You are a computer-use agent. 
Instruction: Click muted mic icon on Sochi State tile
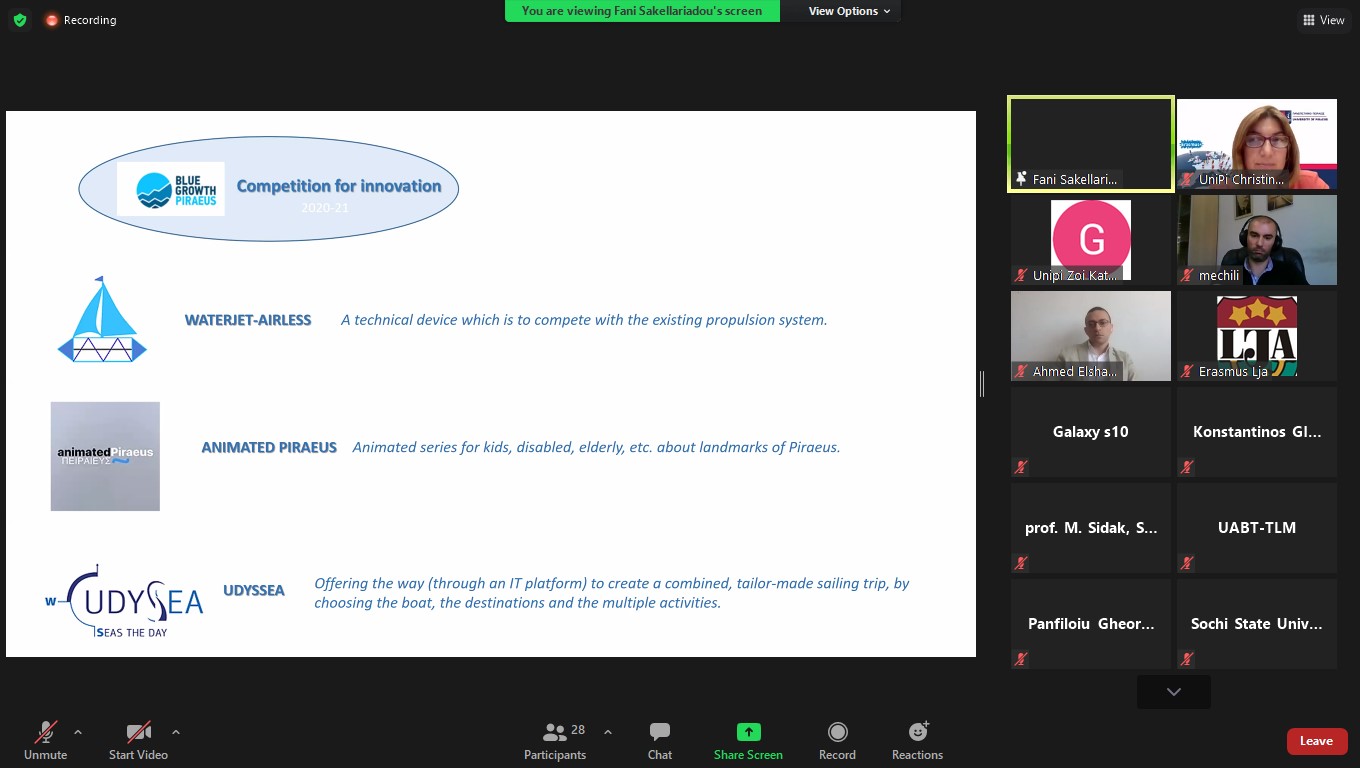[x=1187, y=659]
